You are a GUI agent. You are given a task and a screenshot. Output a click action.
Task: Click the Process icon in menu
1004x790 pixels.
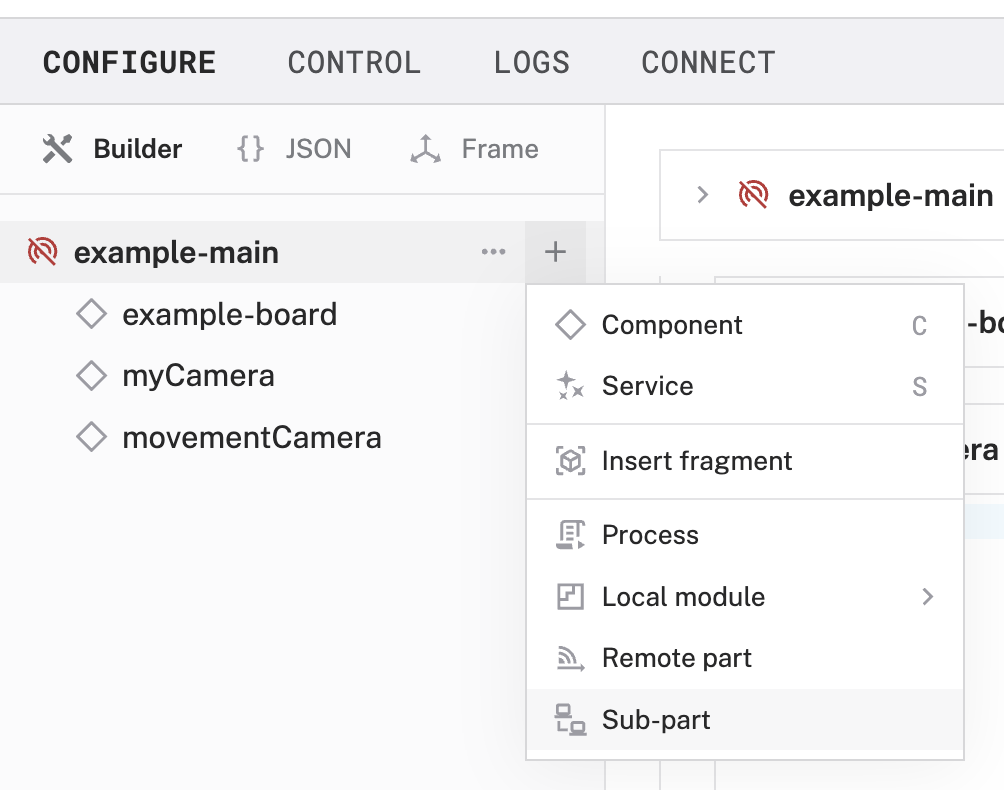coord(571,535)
